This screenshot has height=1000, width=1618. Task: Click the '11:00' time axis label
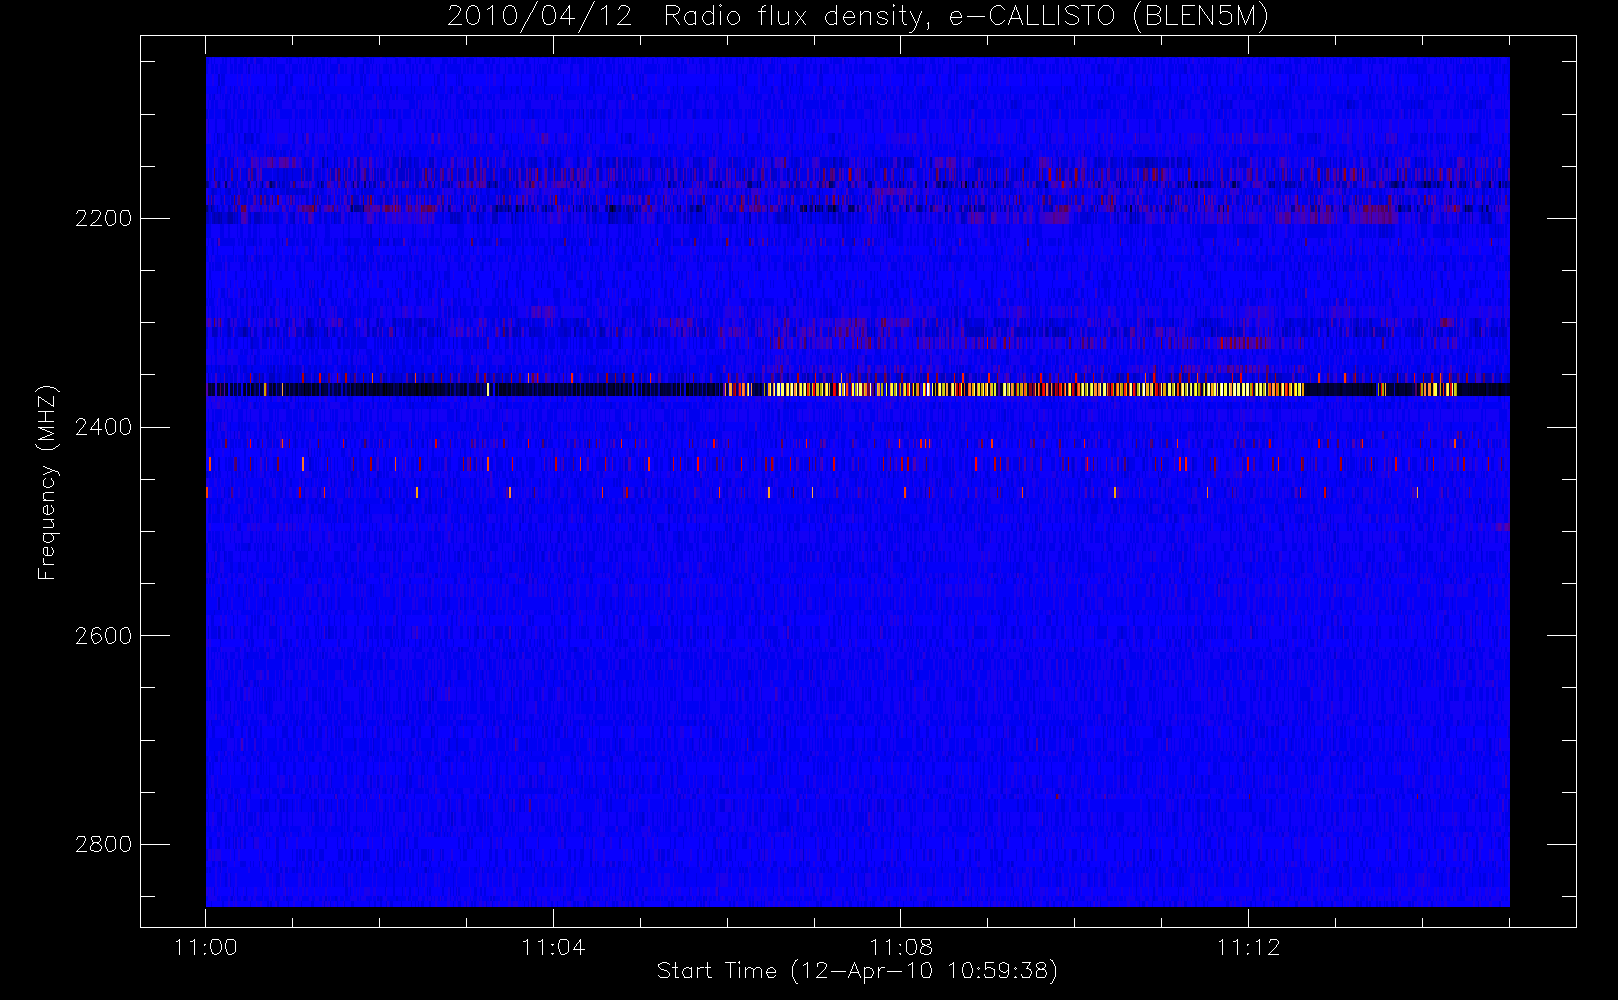pos(206,947)
